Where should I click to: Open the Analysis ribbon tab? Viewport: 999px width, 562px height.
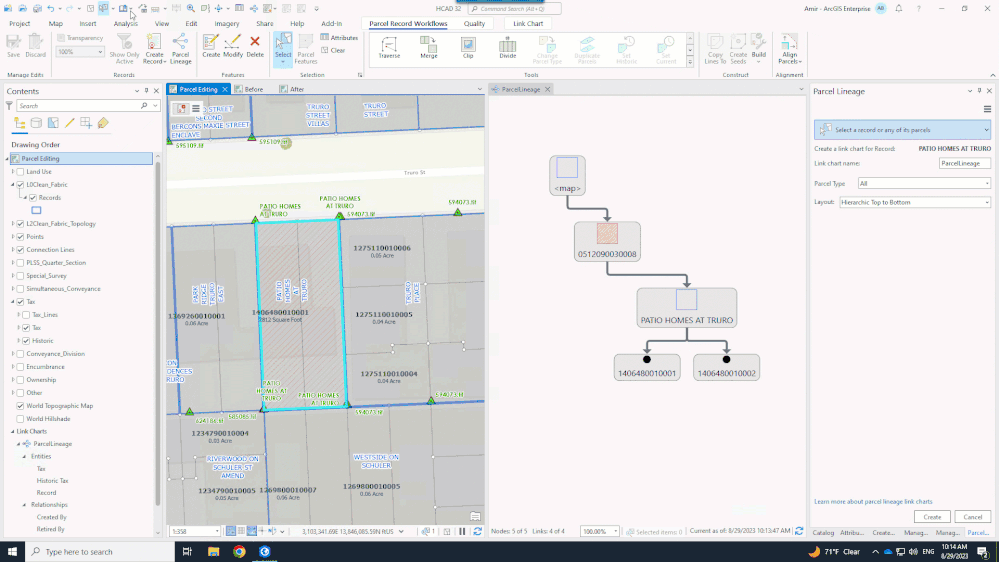(126, 24)
